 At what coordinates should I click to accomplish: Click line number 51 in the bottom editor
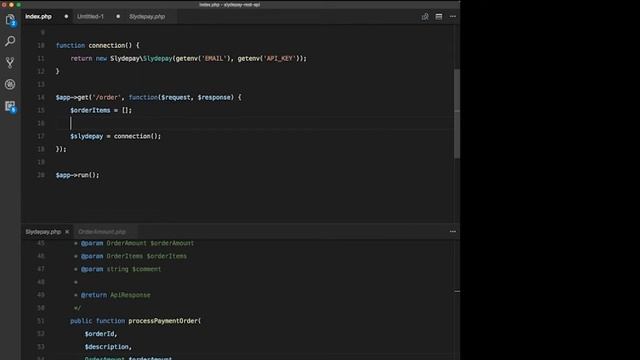pyautogui.click(x=41, y=321)
